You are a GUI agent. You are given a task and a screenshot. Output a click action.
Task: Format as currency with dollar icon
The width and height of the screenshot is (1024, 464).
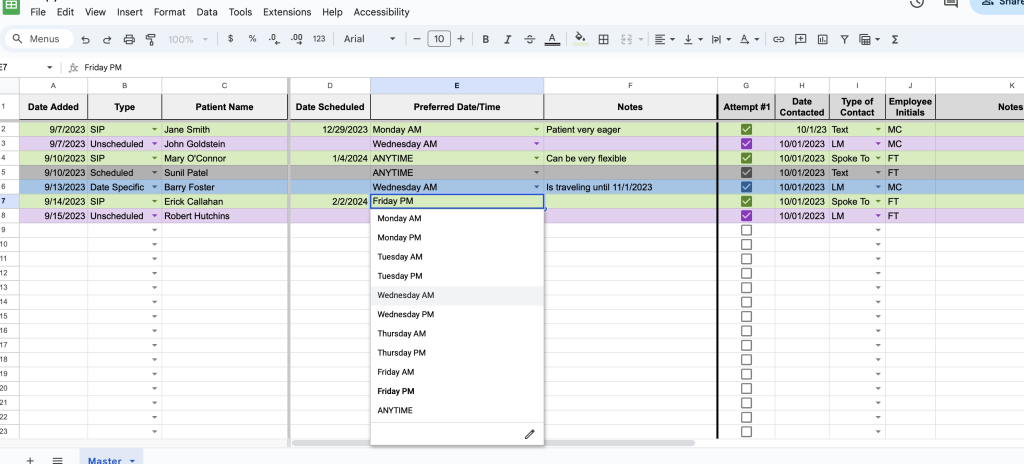(x=231, y=39)
